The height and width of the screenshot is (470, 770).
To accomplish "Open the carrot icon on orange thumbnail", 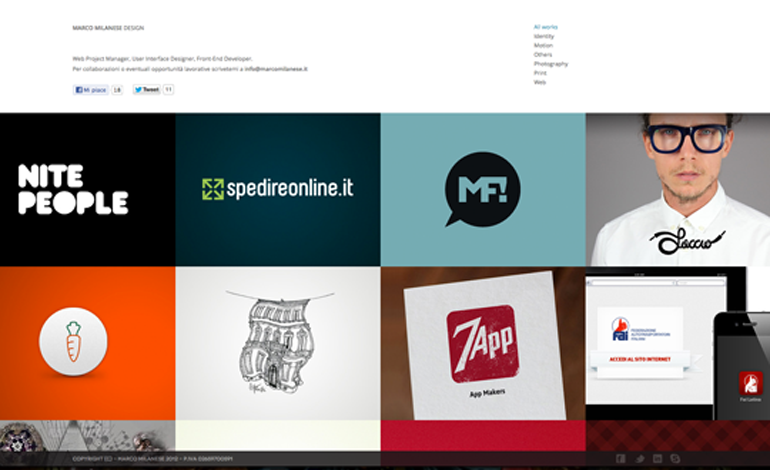I will 87,343.
